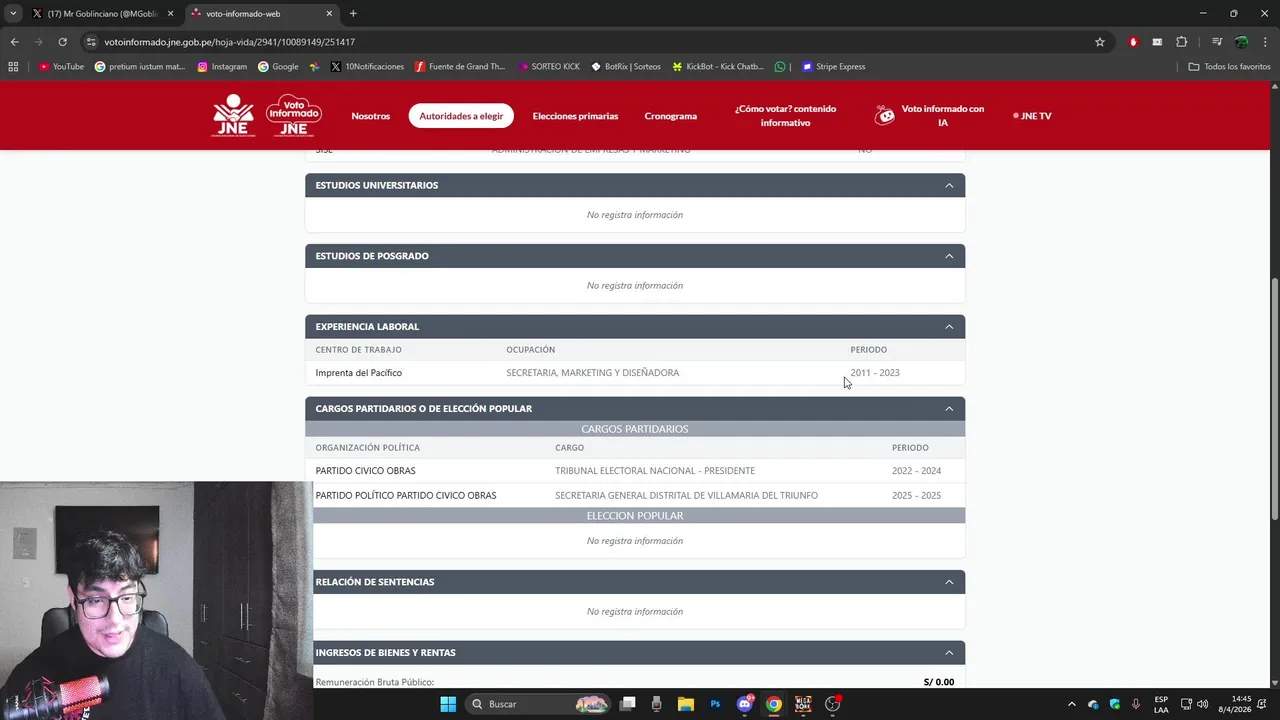Click the address bar URL
Screen dimensions: 1280x720
230,42
